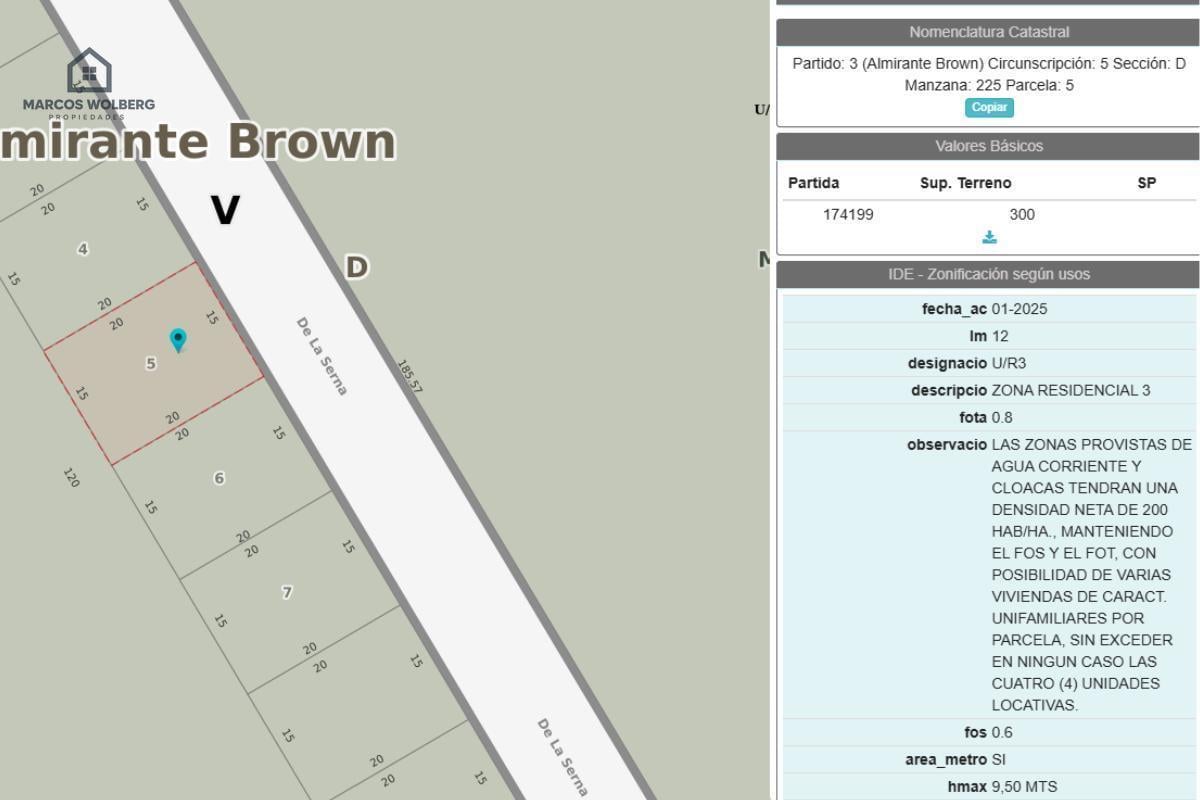
Task: Click the observacio paragraph about density
Action: (1091, 575)
